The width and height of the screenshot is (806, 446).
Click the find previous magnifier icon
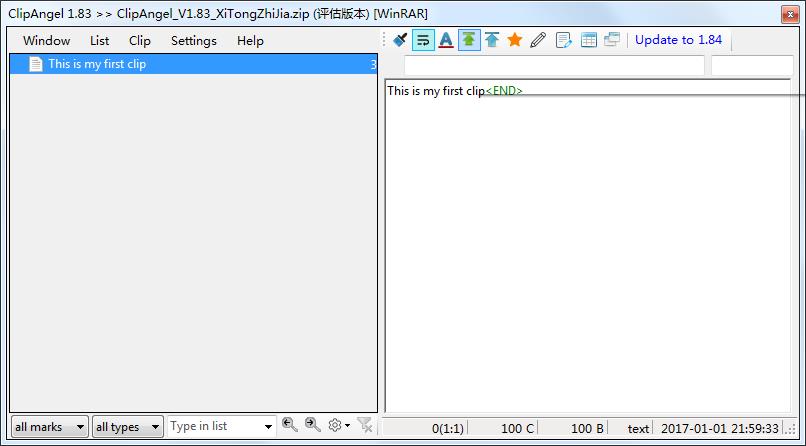289,425
